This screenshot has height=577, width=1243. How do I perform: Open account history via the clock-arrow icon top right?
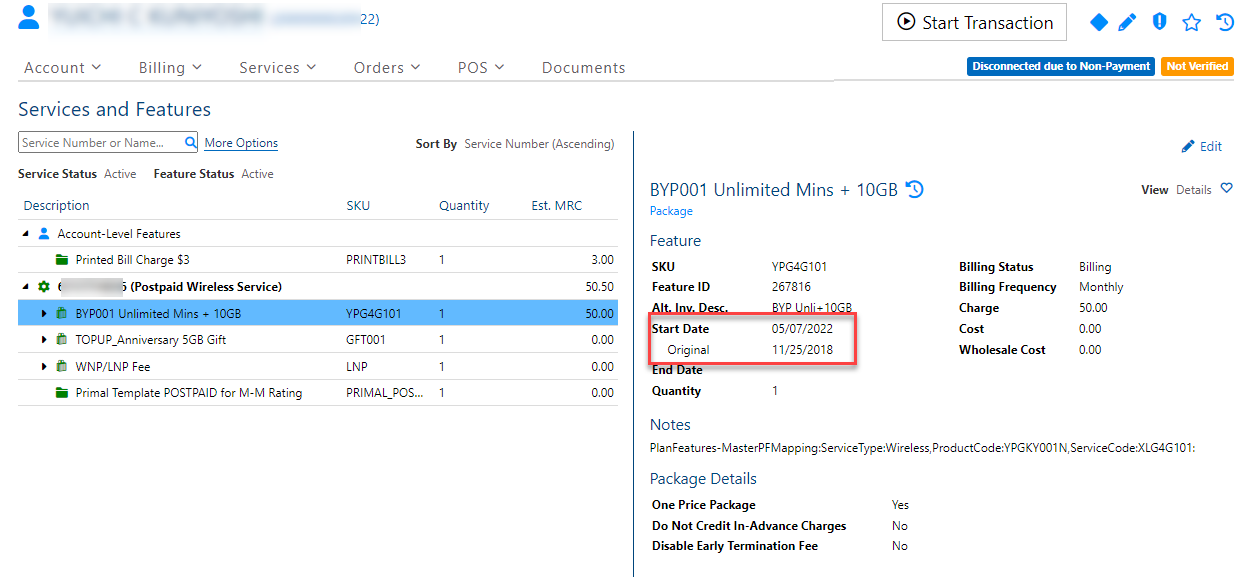point(1224,20)
